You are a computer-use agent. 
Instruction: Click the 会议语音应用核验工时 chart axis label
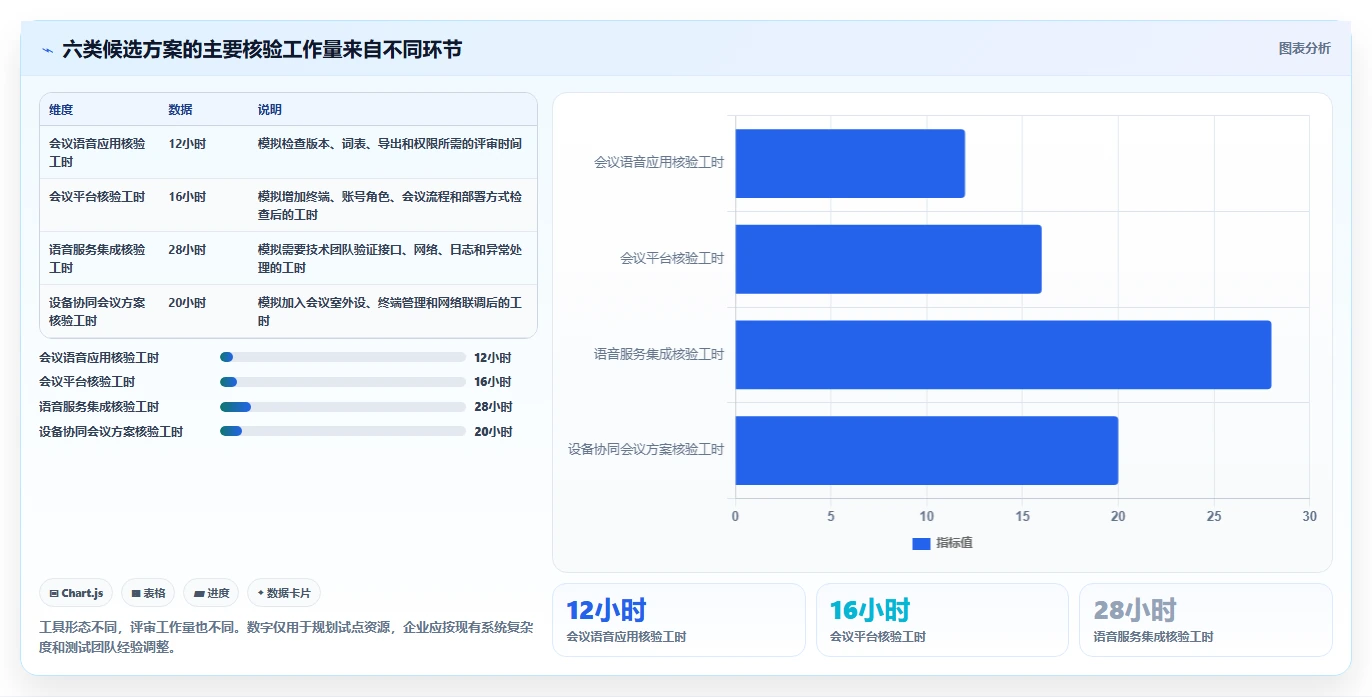659,162
